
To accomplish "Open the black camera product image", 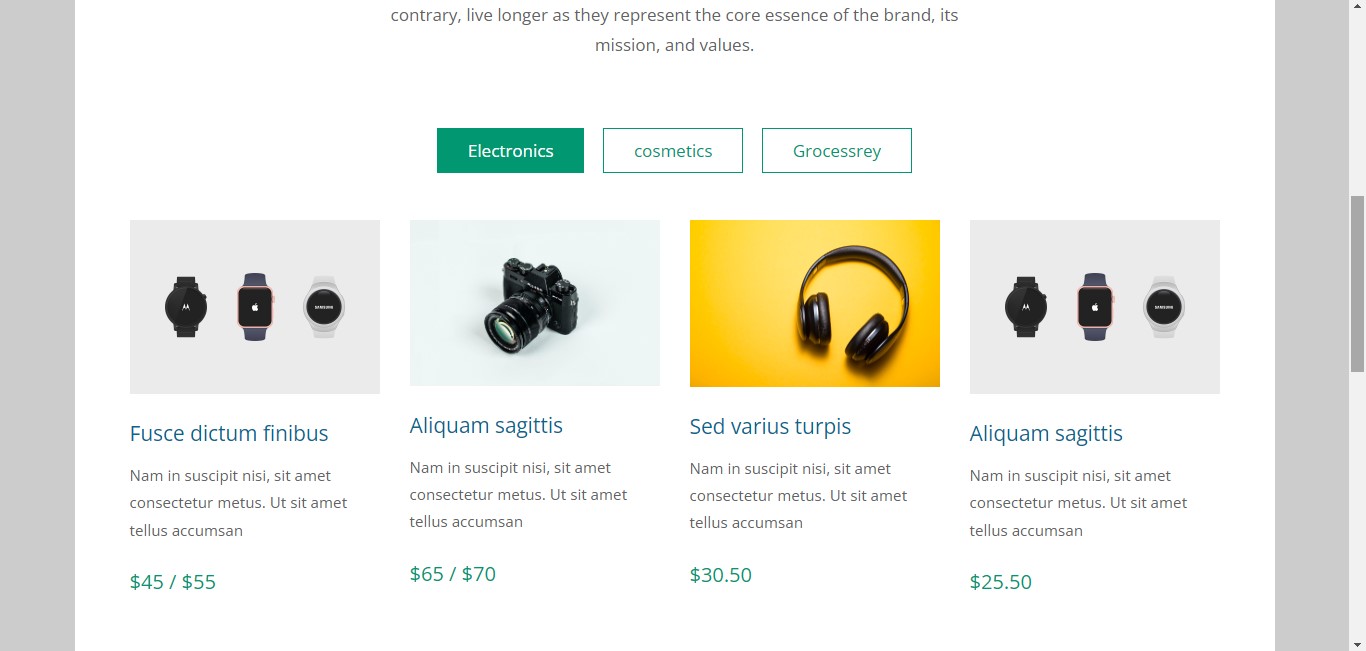I will point(535,303).
